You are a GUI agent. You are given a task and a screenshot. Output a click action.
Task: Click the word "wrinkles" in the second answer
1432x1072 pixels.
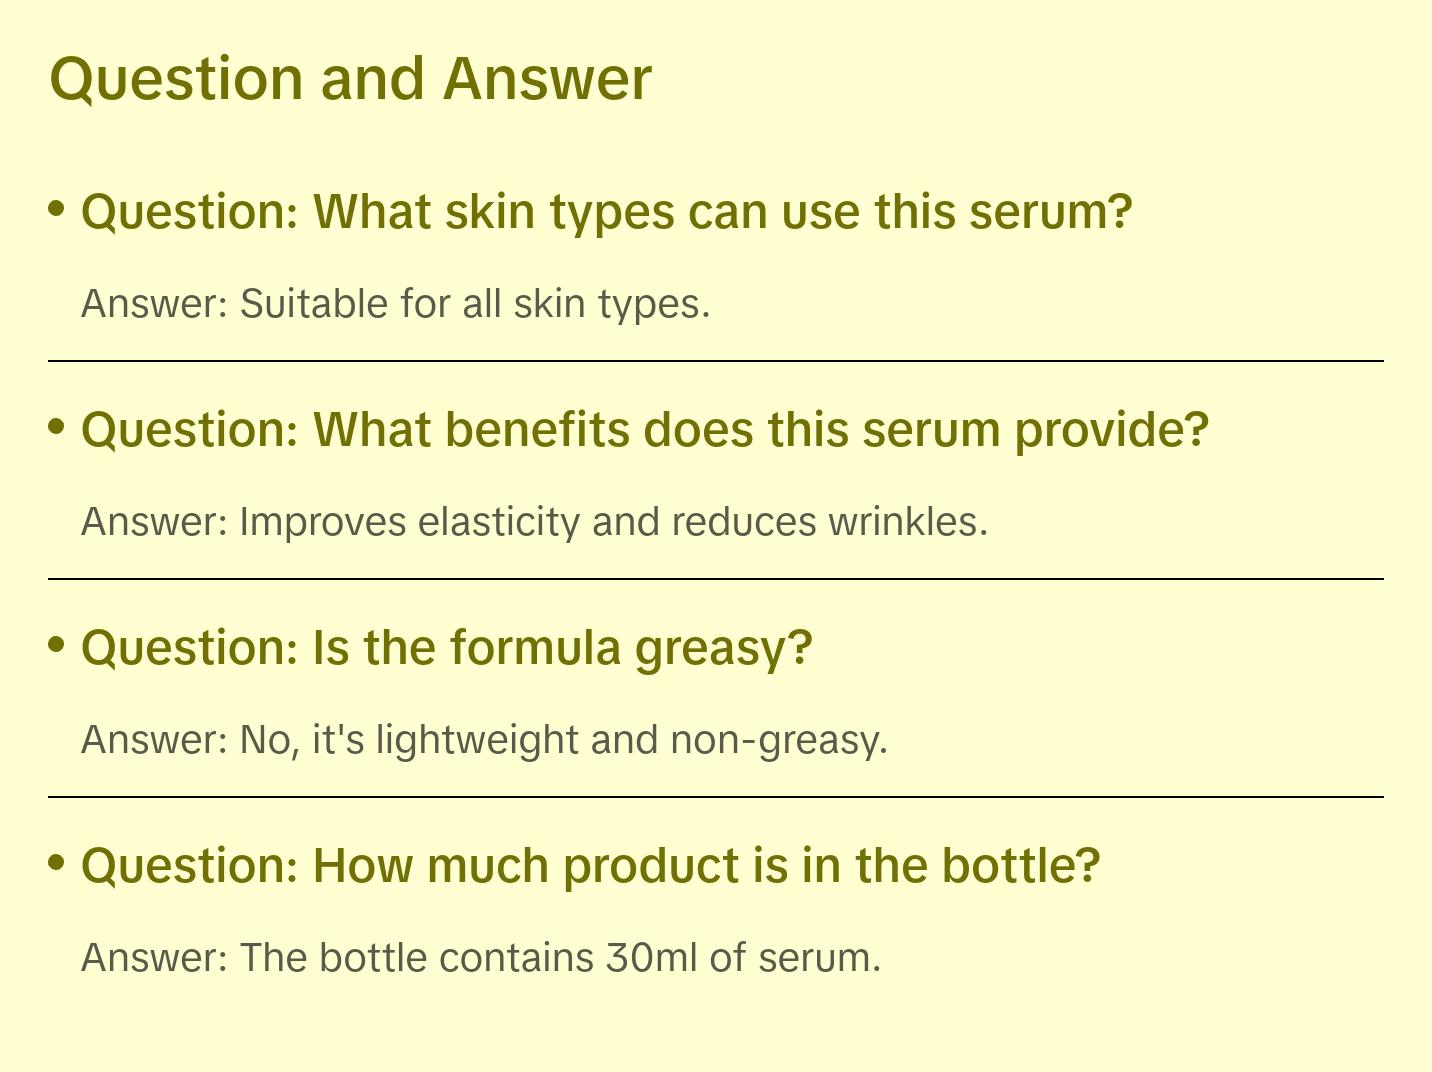point(907,522)
